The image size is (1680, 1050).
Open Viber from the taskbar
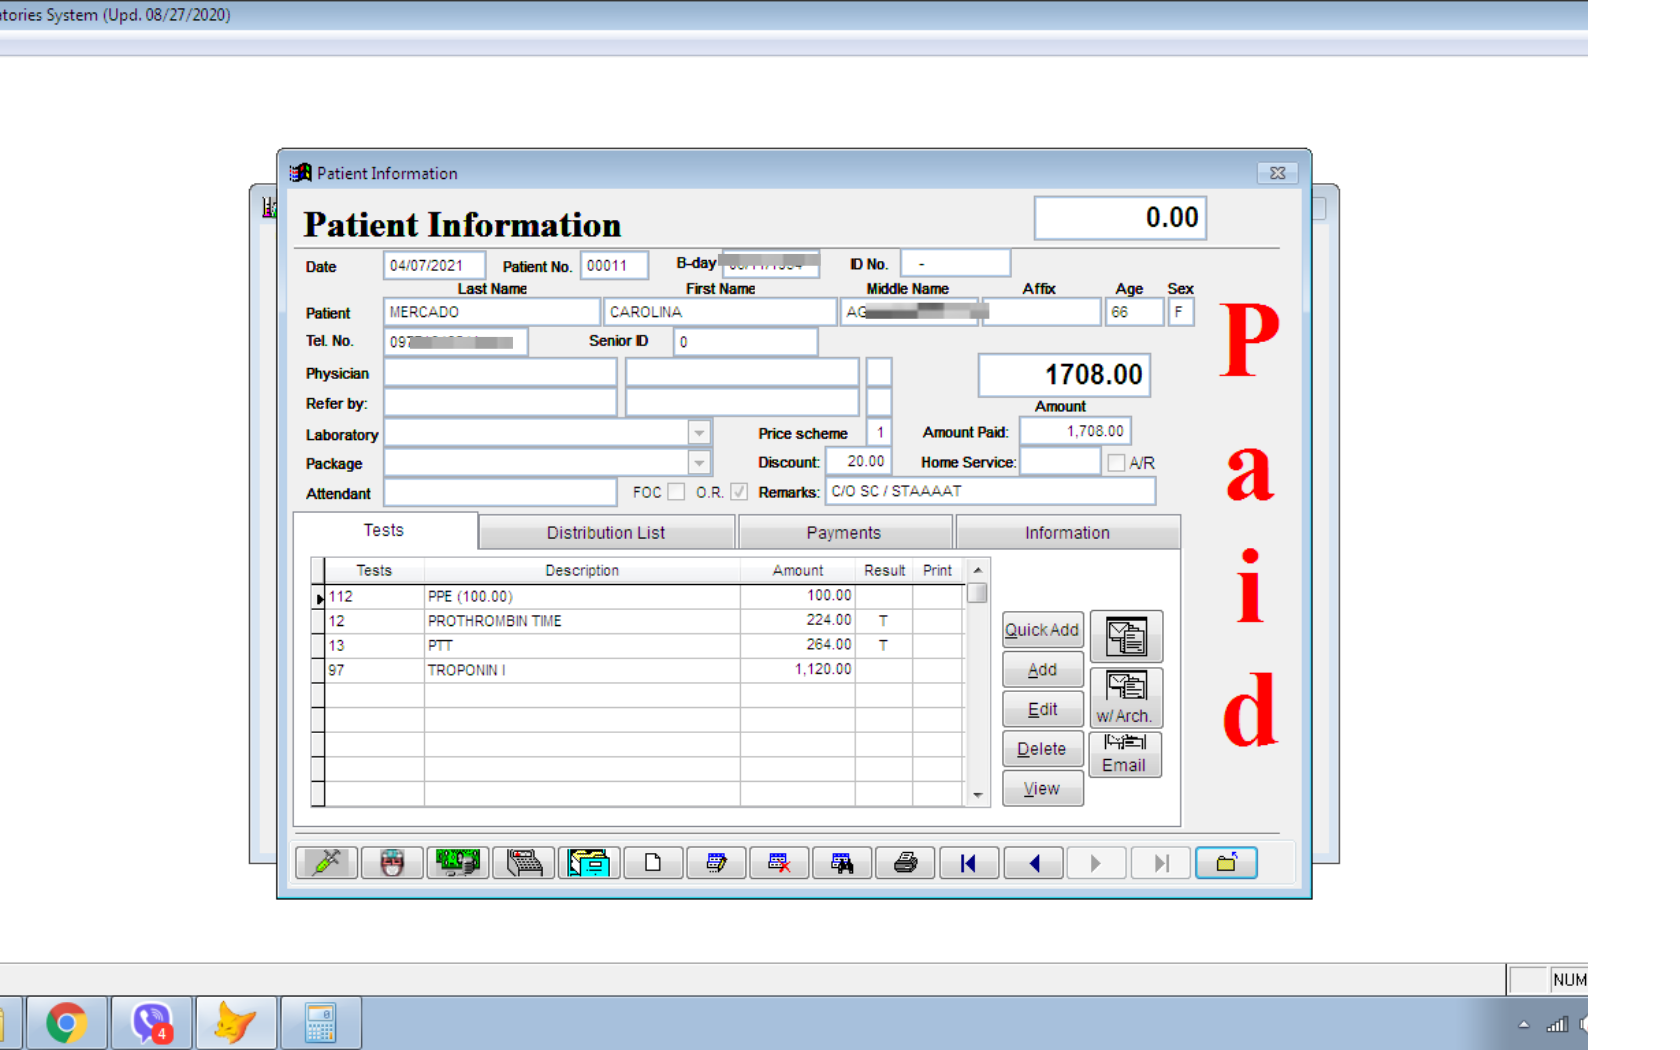151,1023
